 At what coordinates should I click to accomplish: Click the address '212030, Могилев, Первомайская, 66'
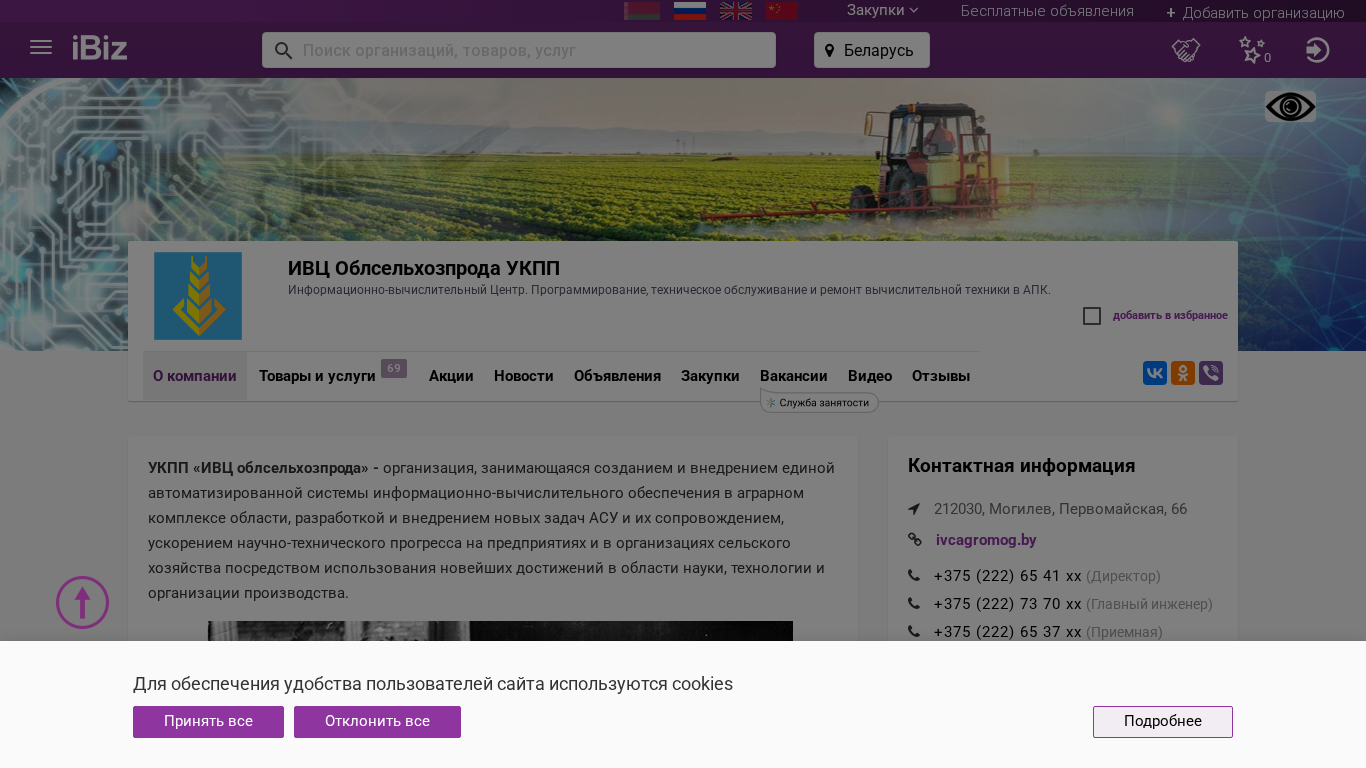click(x=1060, y=509)
